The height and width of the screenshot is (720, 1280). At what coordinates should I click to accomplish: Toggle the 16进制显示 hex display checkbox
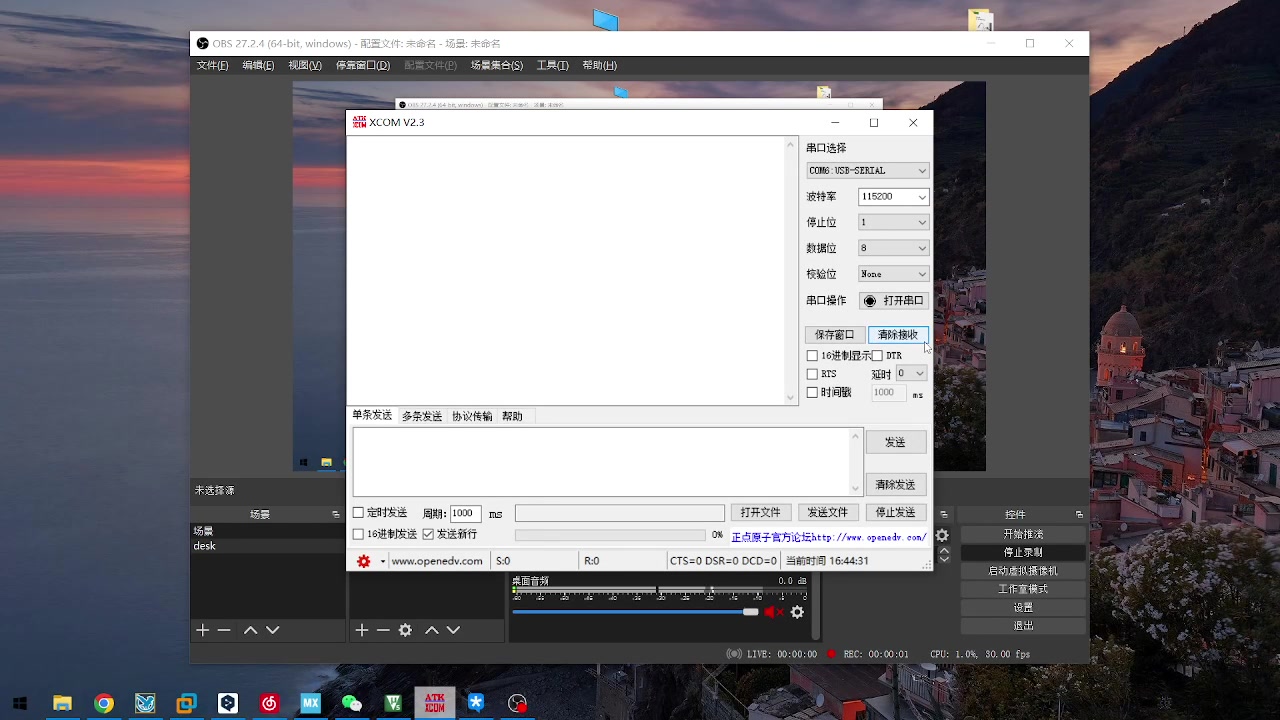pyautogui.click(x=812, y=356)
